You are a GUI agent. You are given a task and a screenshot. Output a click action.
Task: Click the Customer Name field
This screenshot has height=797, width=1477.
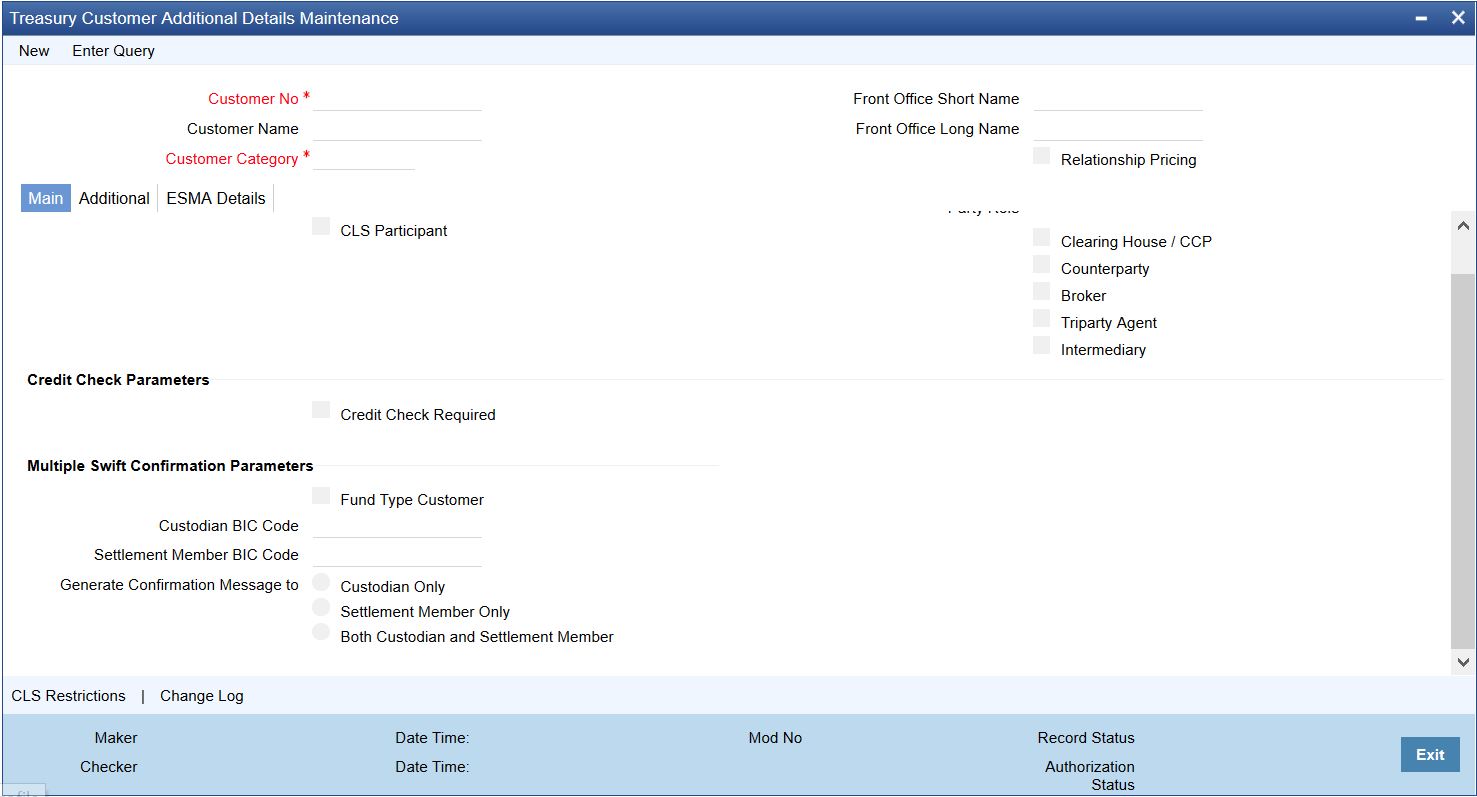[397, 129]
